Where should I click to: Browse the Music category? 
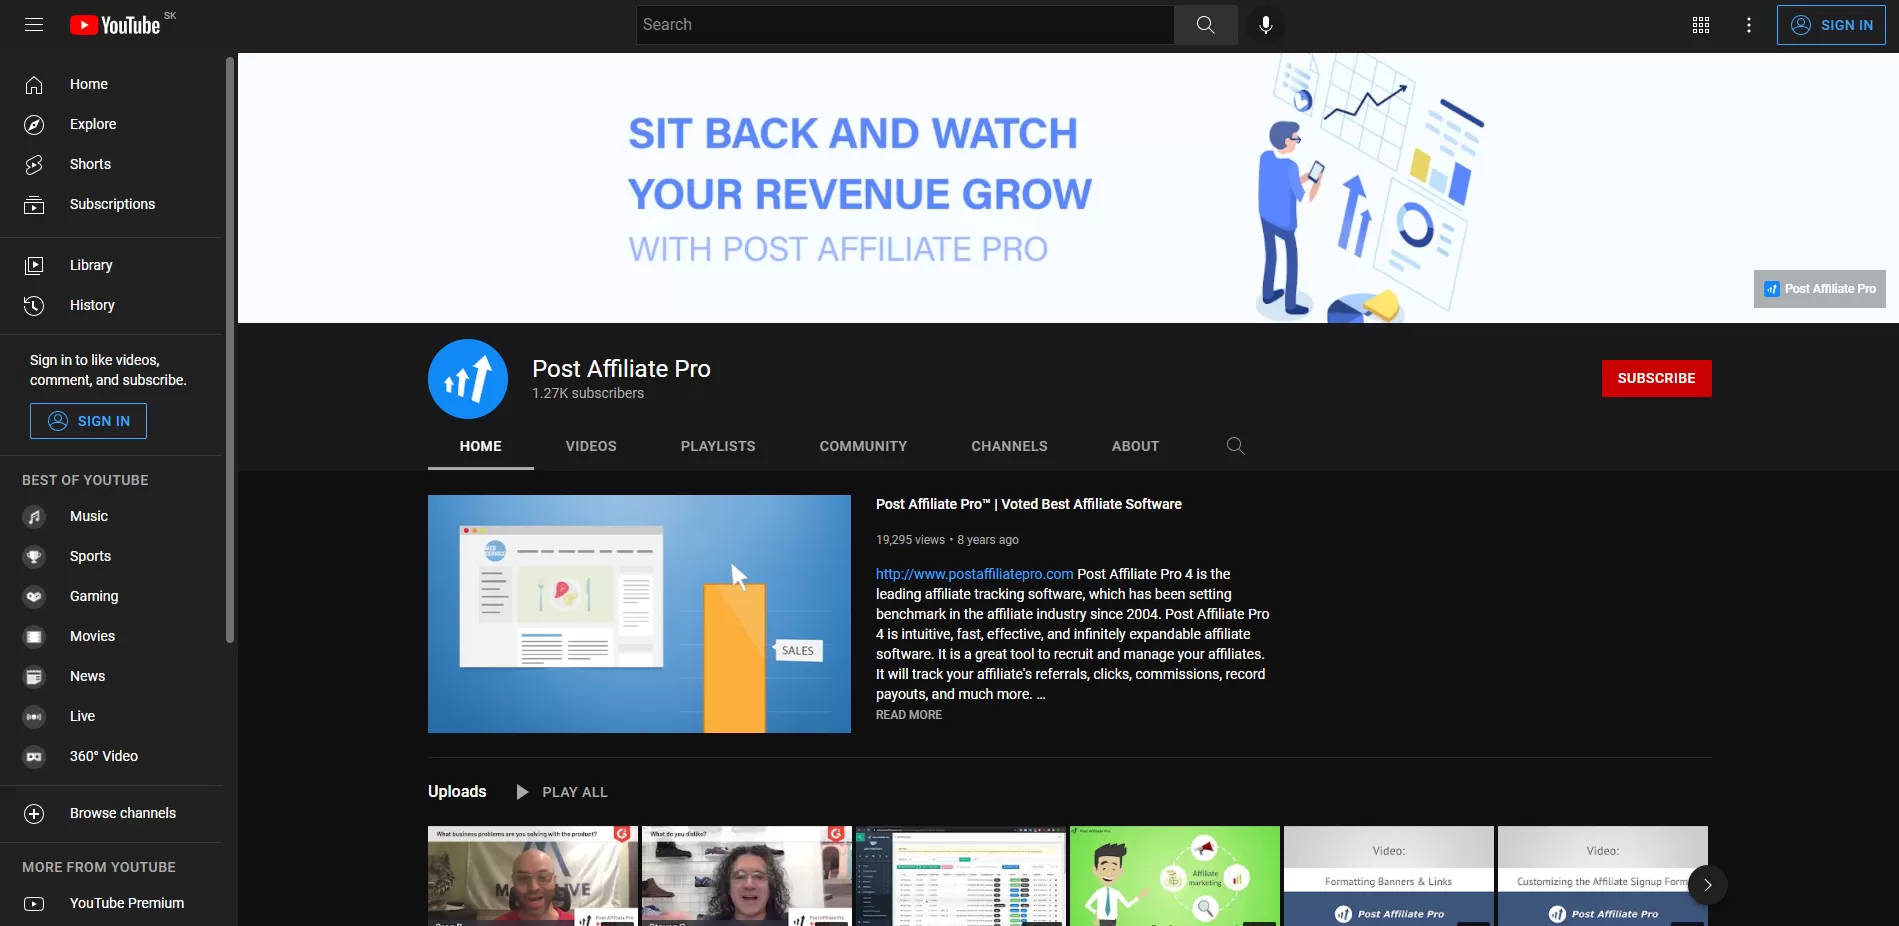click(x=88, y=516)
